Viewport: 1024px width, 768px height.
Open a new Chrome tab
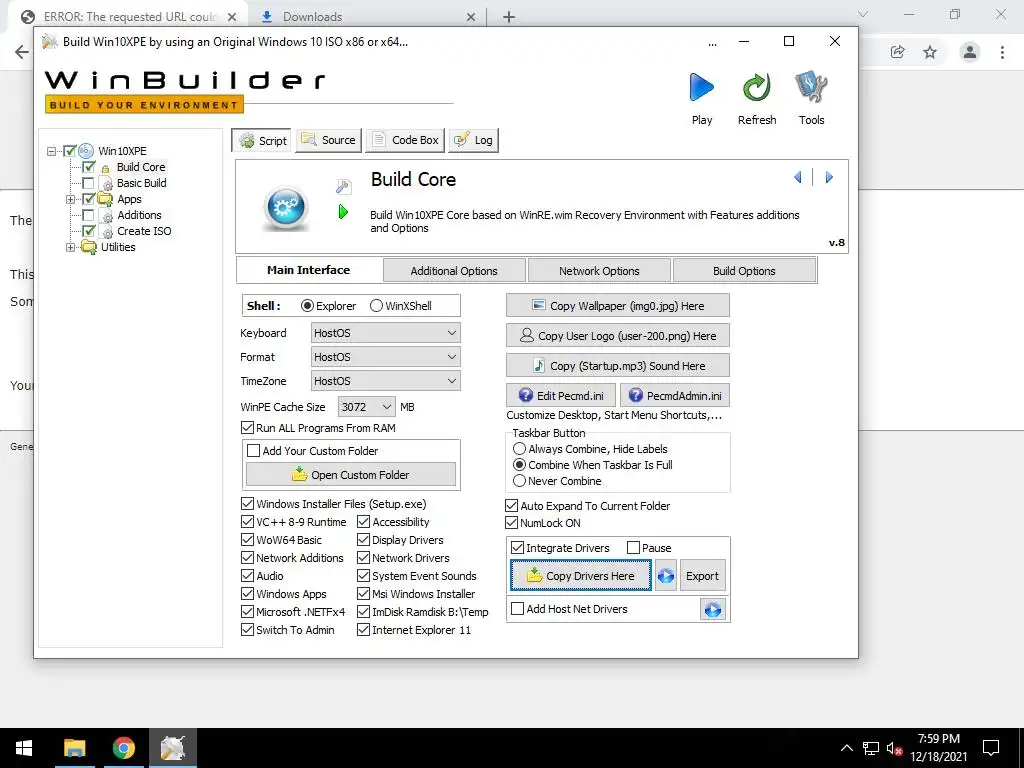tap(509, 17)
